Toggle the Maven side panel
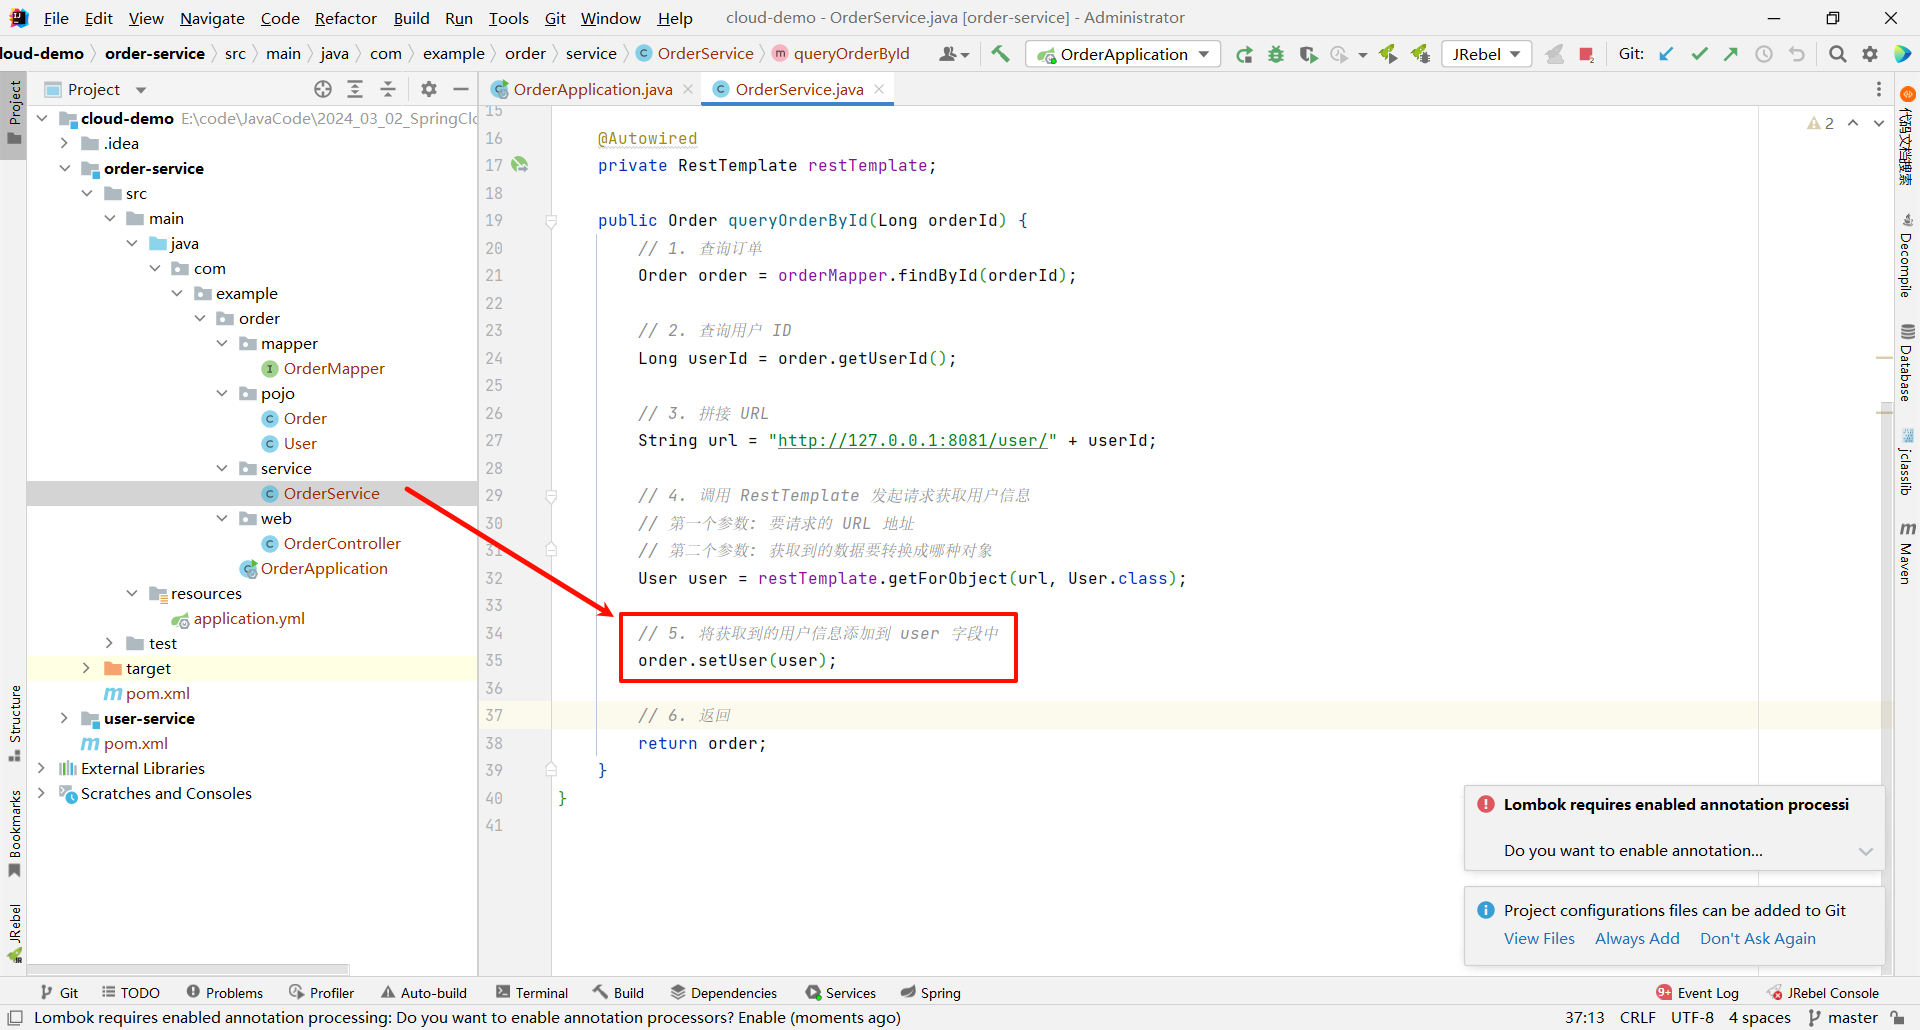 [1906, 553]
